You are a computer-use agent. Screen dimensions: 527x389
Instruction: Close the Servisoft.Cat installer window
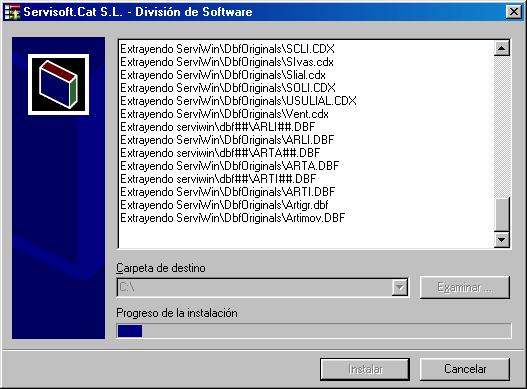pyautogui.click(x=514, y=12)
